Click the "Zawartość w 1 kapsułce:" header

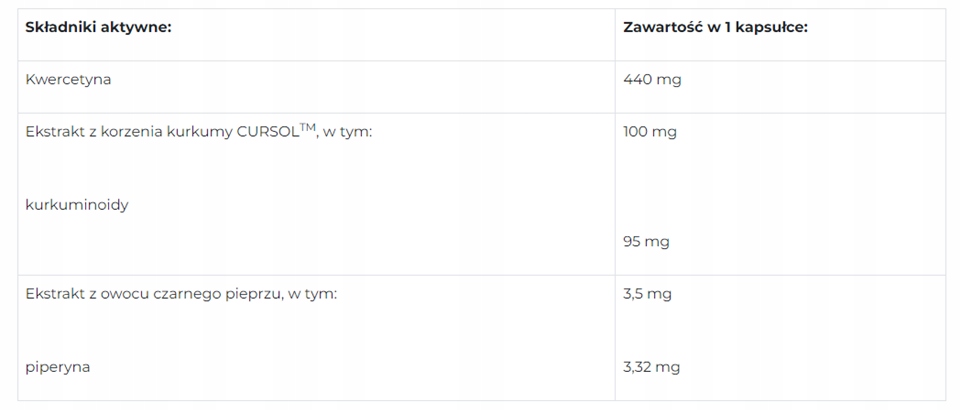click(x=715, y=27)
